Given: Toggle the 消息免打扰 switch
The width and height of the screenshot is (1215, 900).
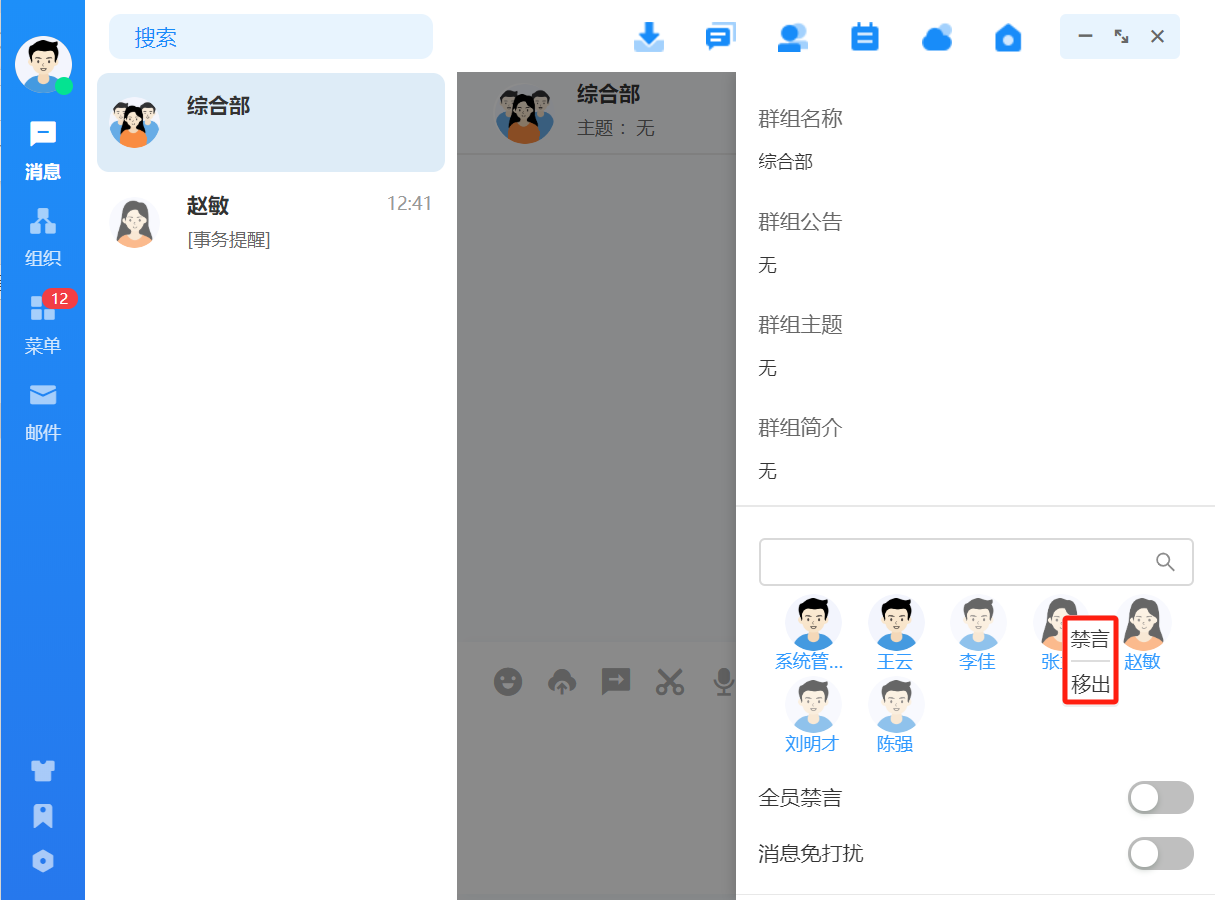Looking at the screenshot, I should pyautogui.click(x=1160, y=854).
